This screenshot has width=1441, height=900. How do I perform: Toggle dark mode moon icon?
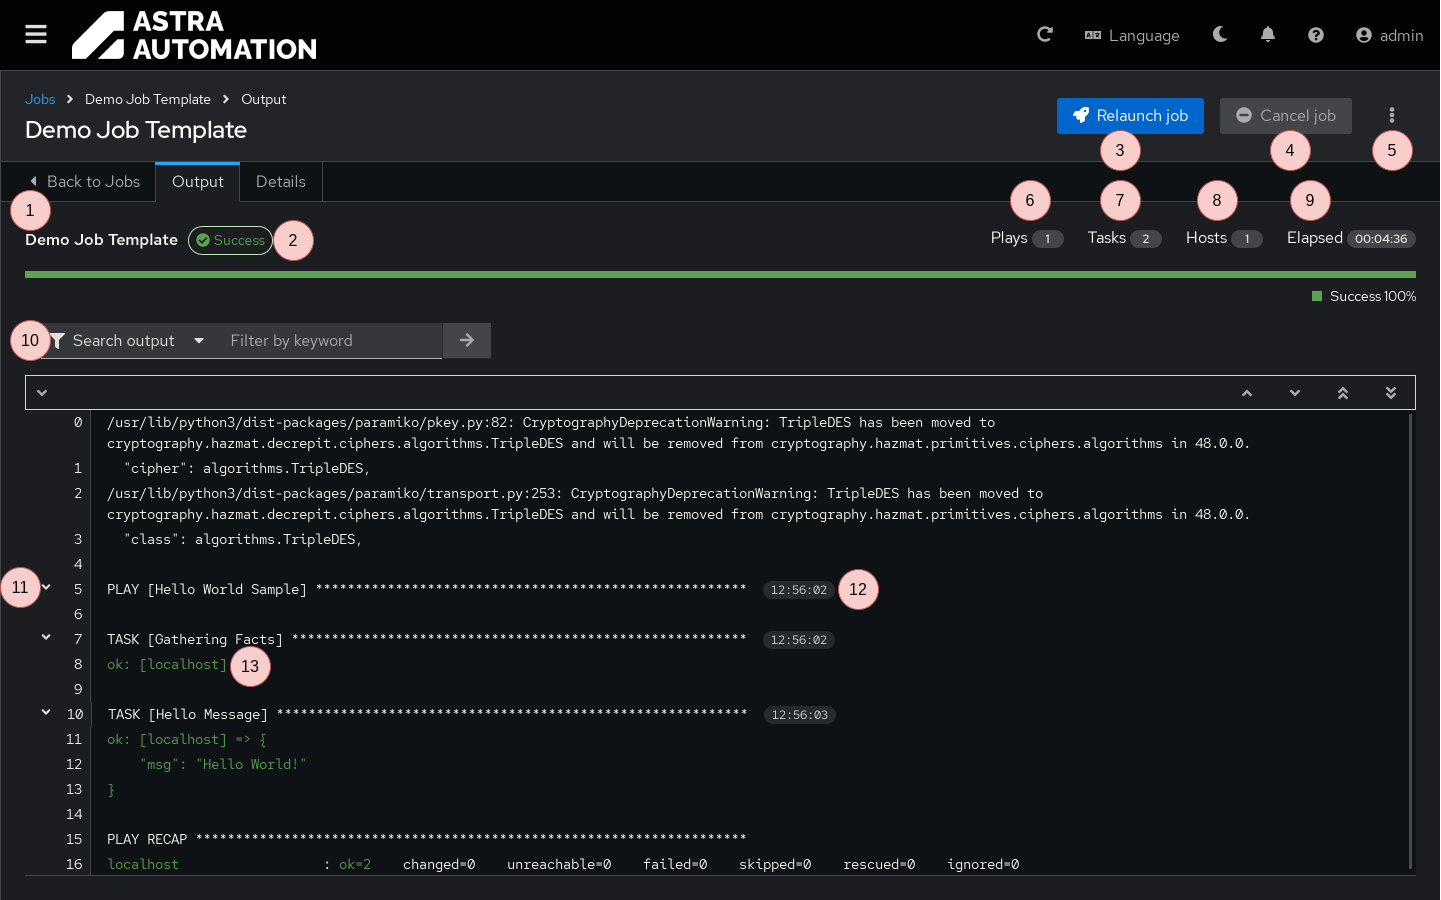tap(1220, 35)
